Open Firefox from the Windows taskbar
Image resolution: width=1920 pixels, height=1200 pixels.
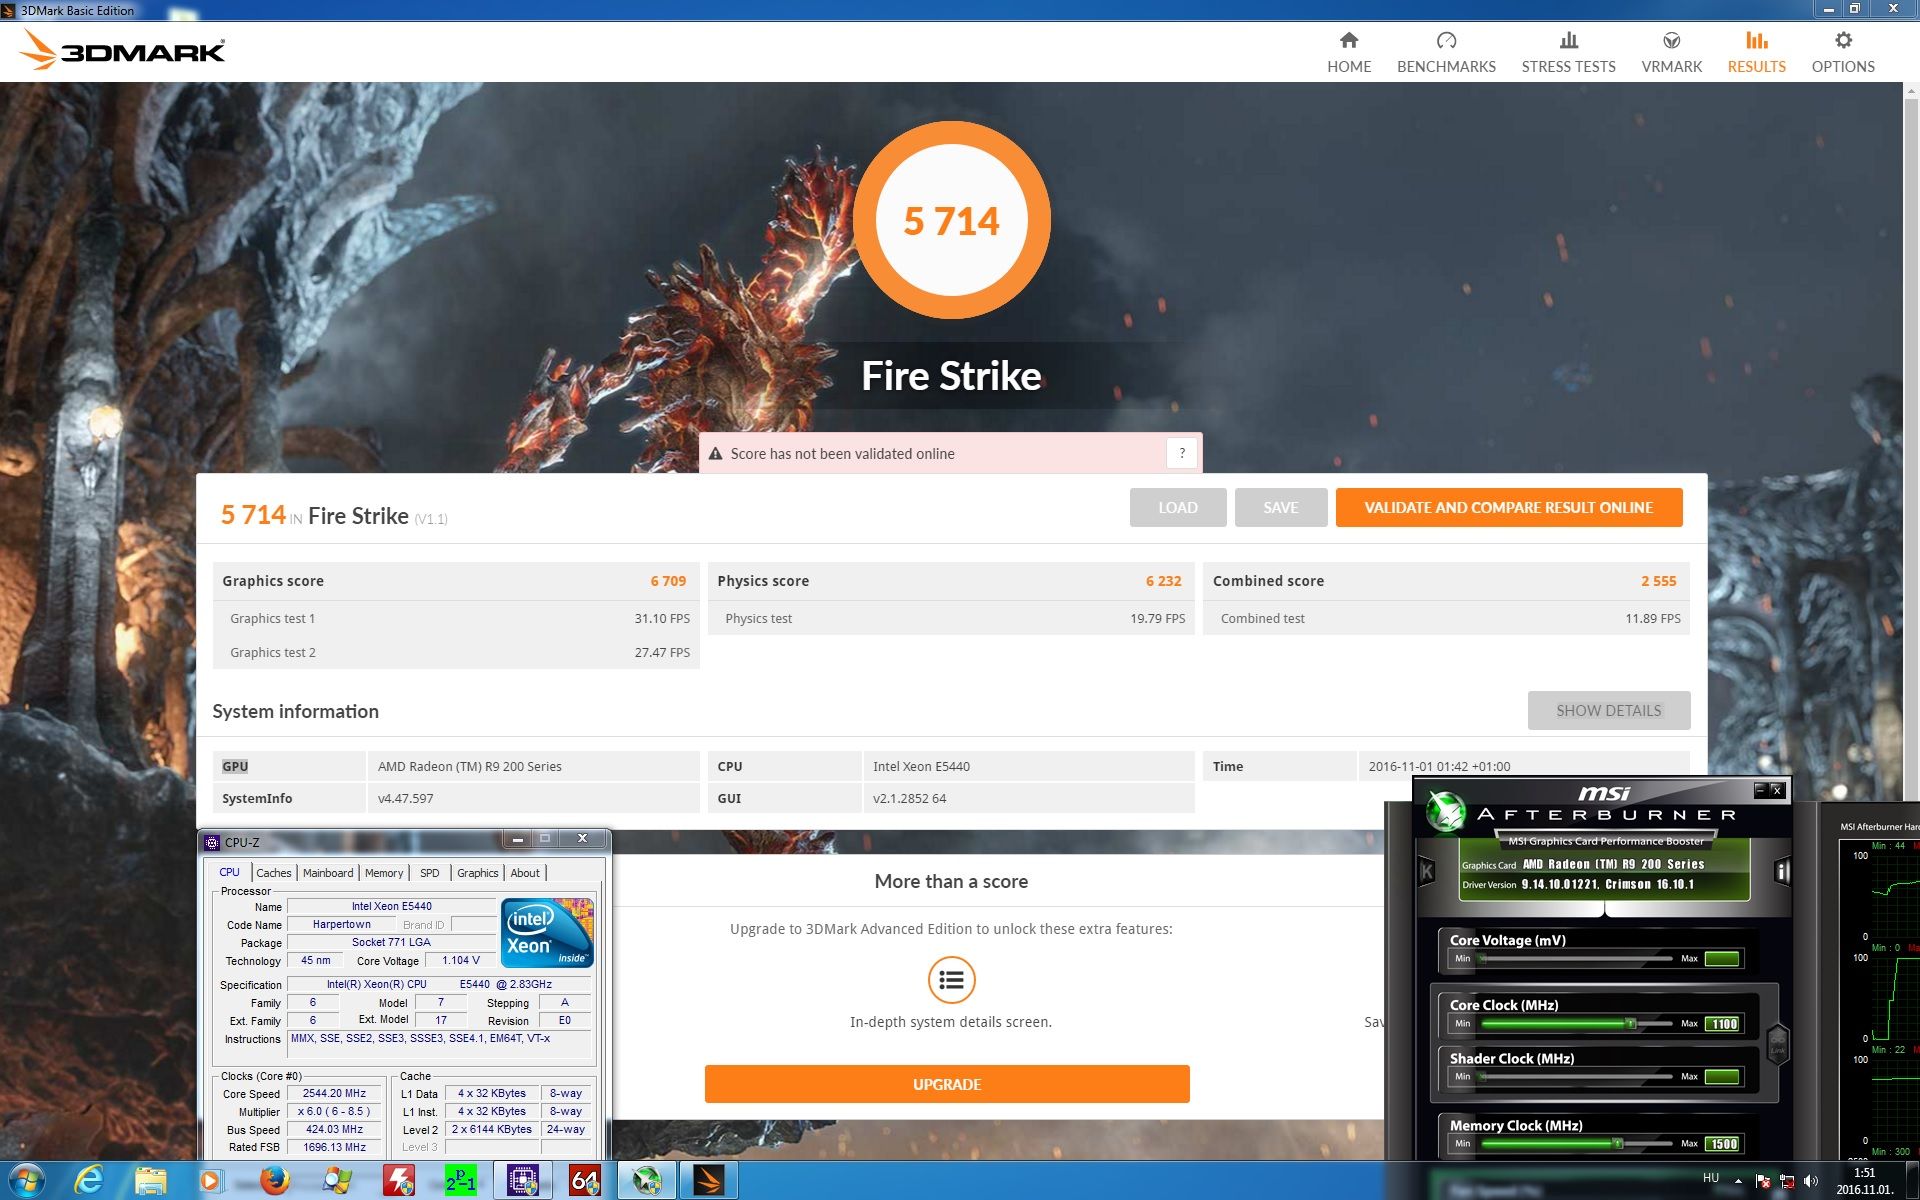tap(274, 1181)
